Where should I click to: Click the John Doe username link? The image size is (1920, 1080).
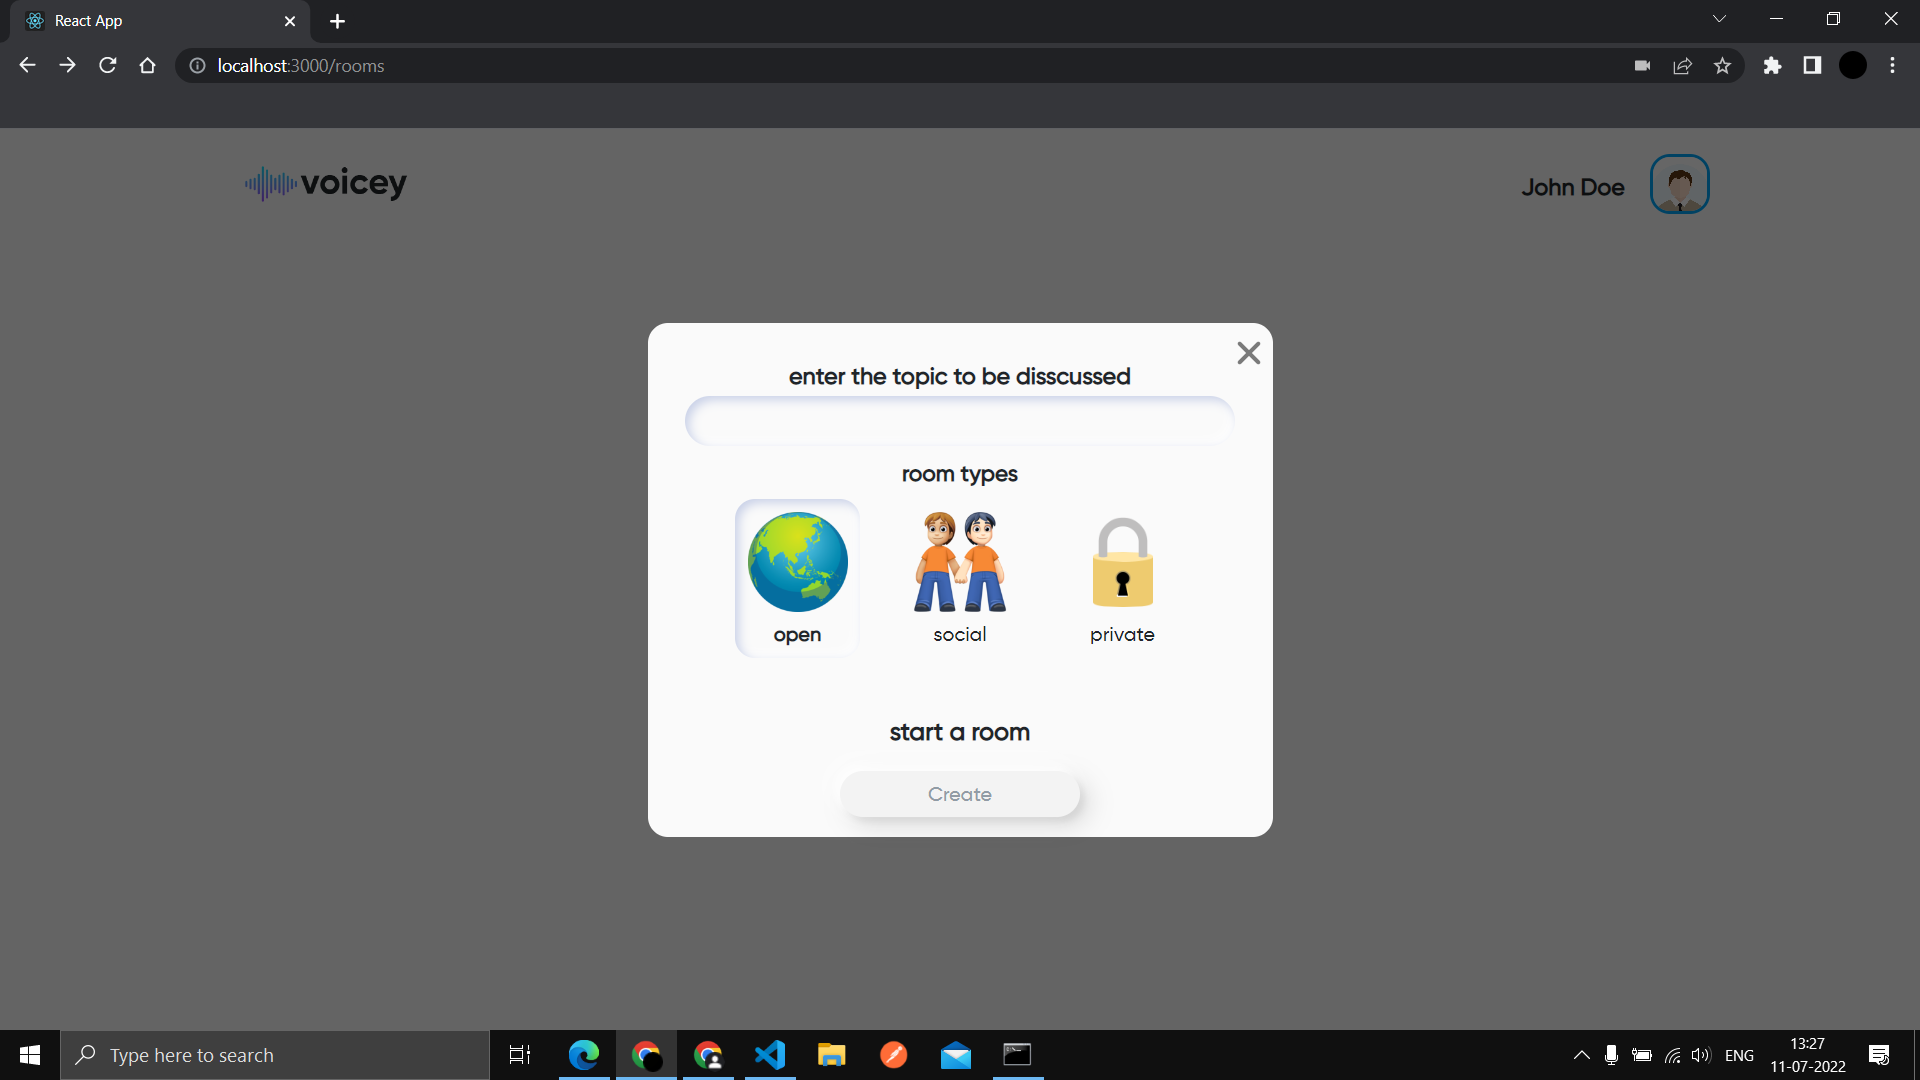click(1572, 187)
